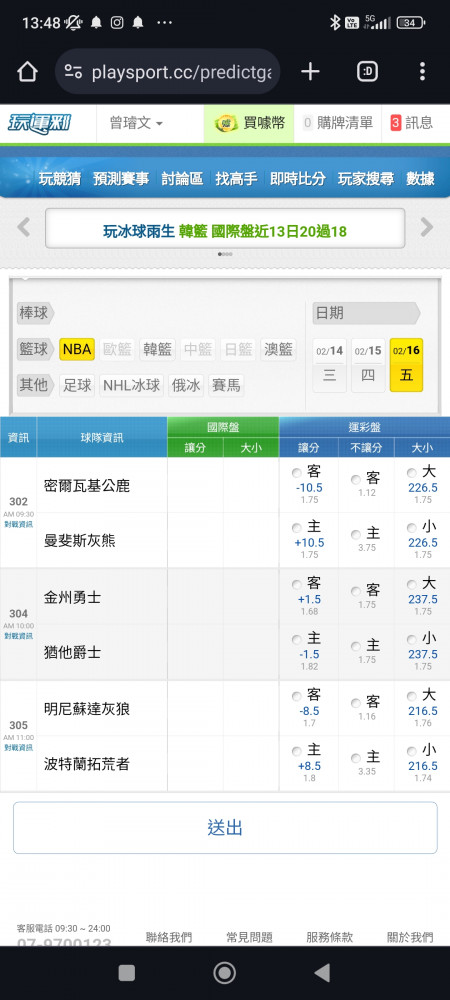Open 對戰資訊 for game 302

pos(18,524)
